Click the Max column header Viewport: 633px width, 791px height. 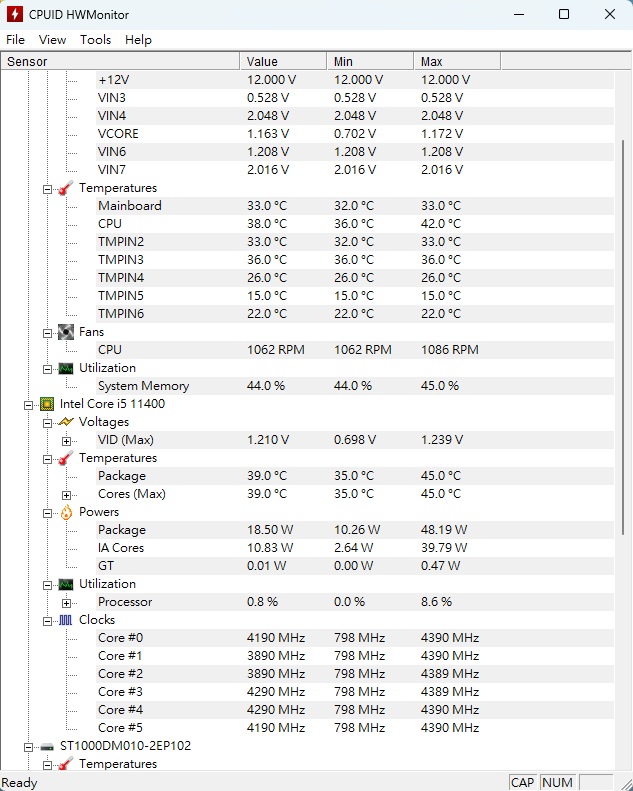(x=457, y=62)
